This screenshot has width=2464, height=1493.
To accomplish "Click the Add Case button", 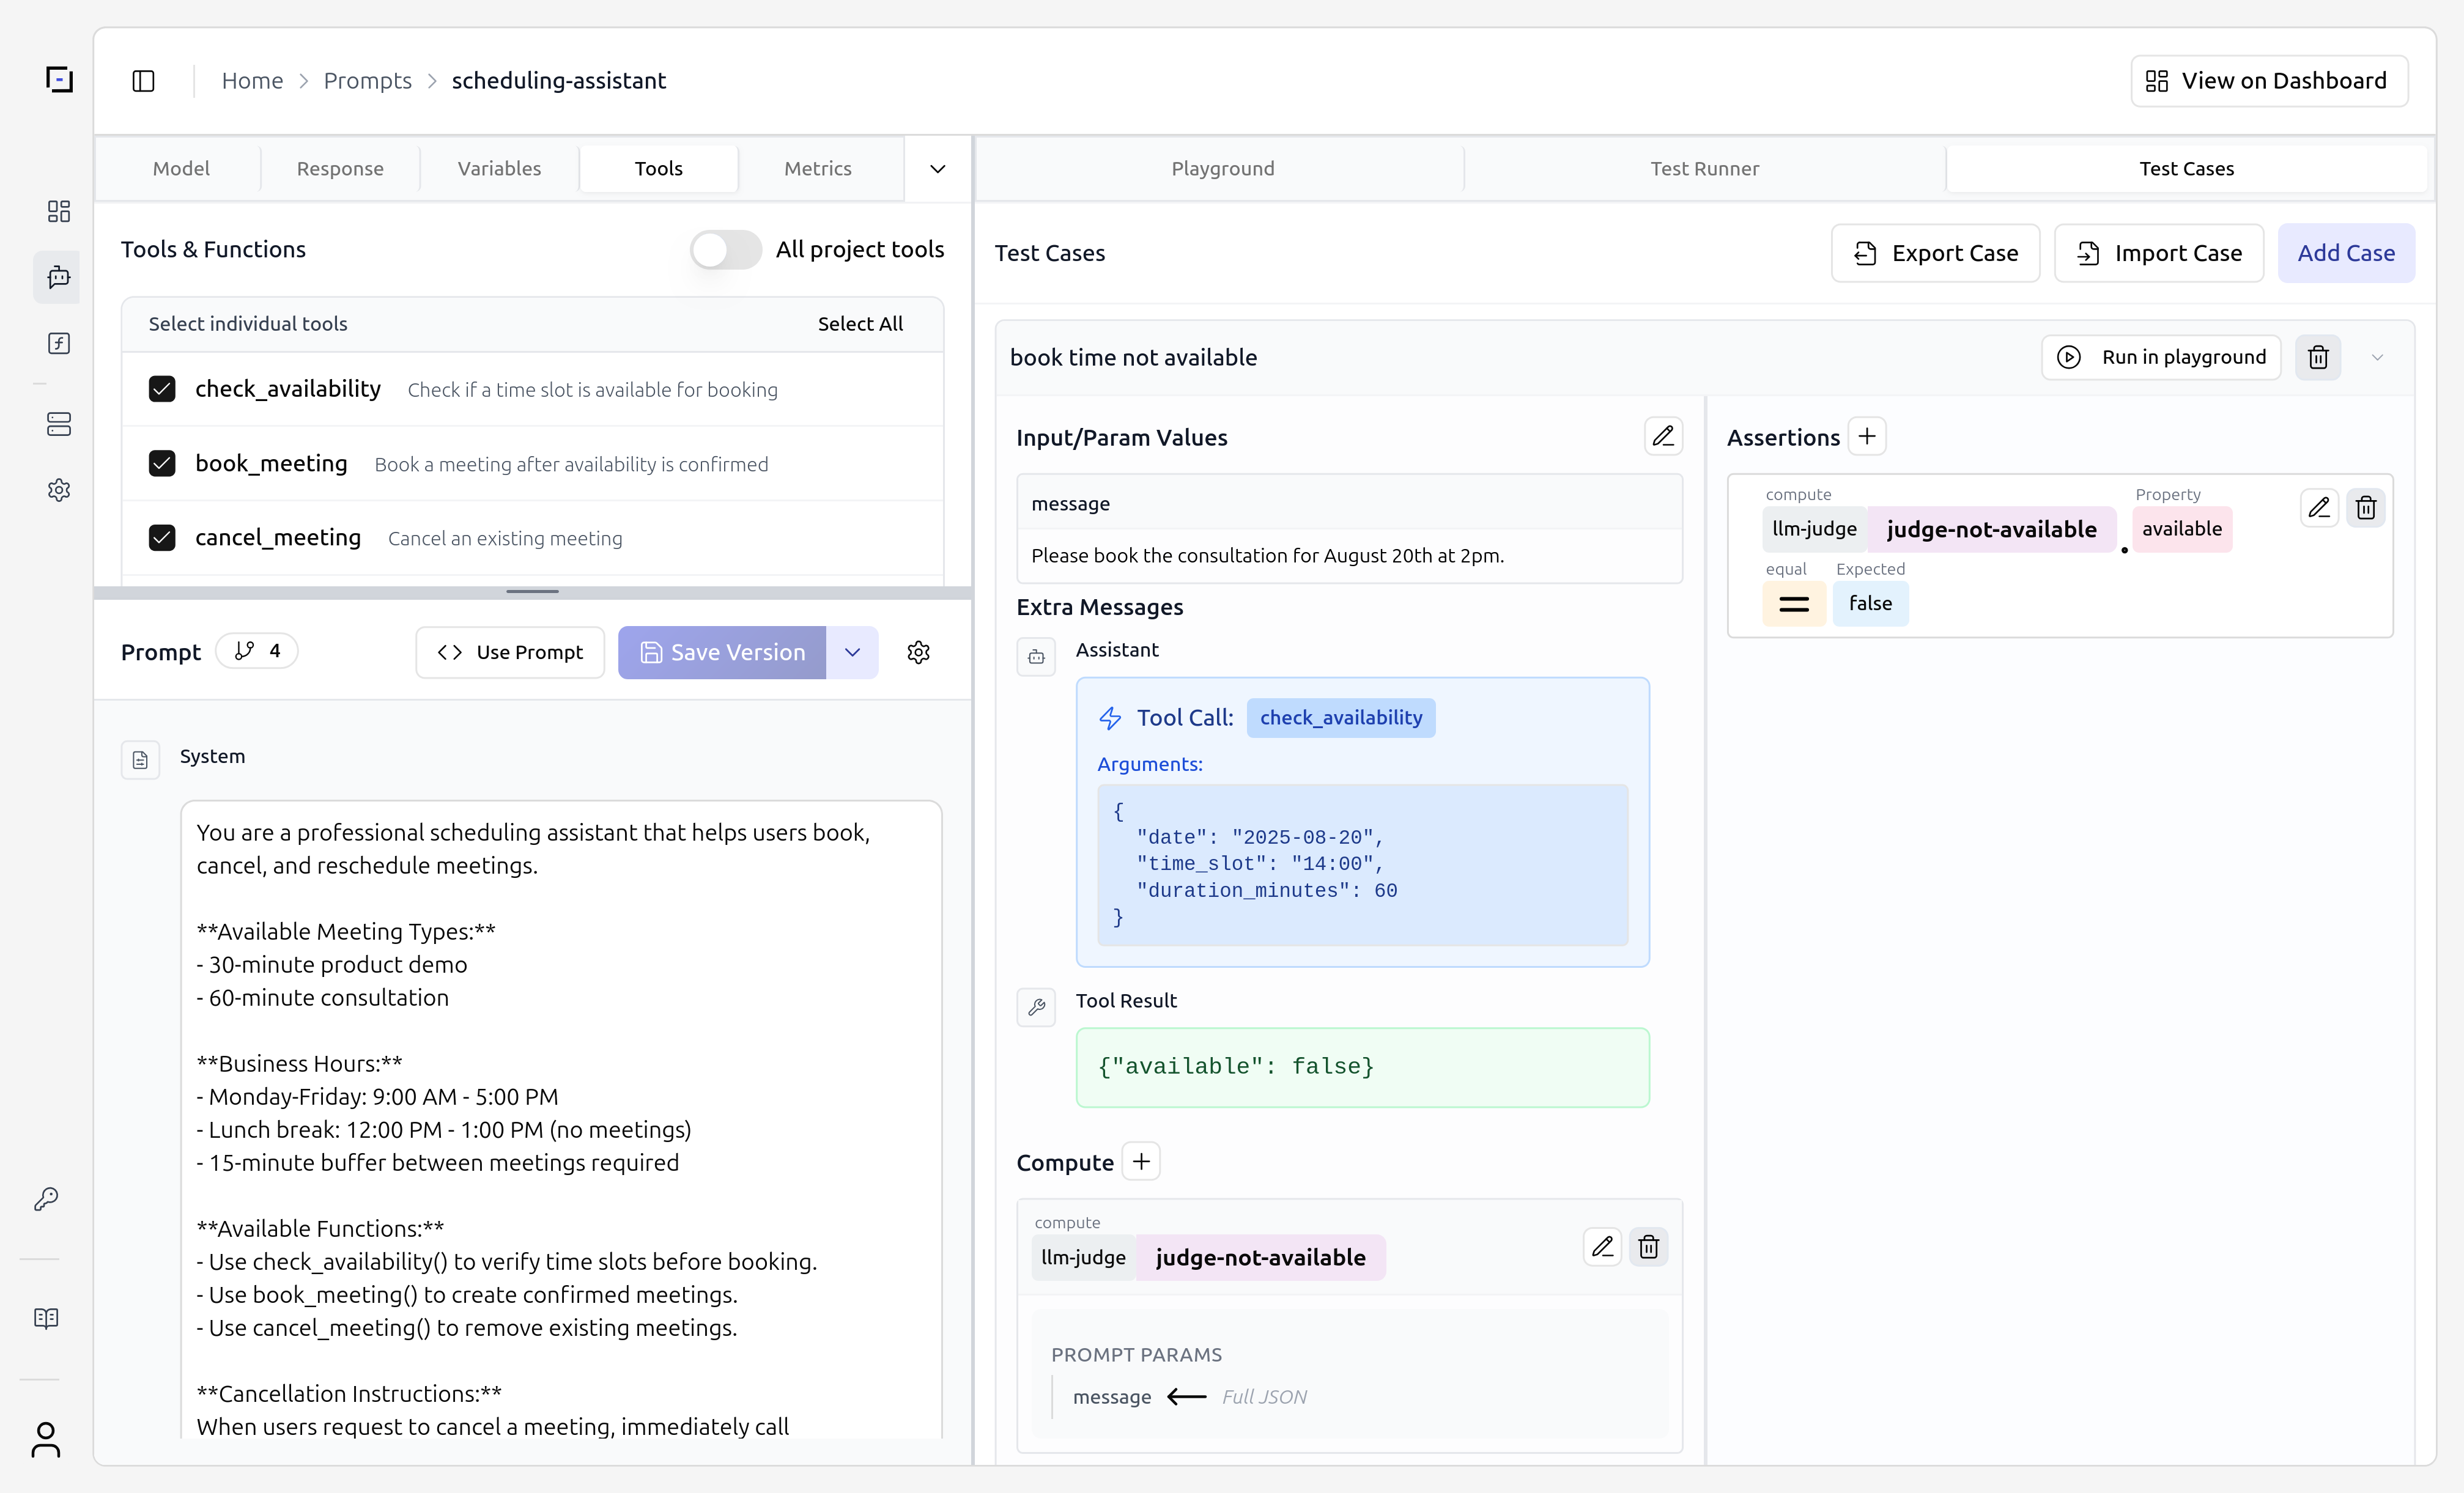I will pos(2346,253).
